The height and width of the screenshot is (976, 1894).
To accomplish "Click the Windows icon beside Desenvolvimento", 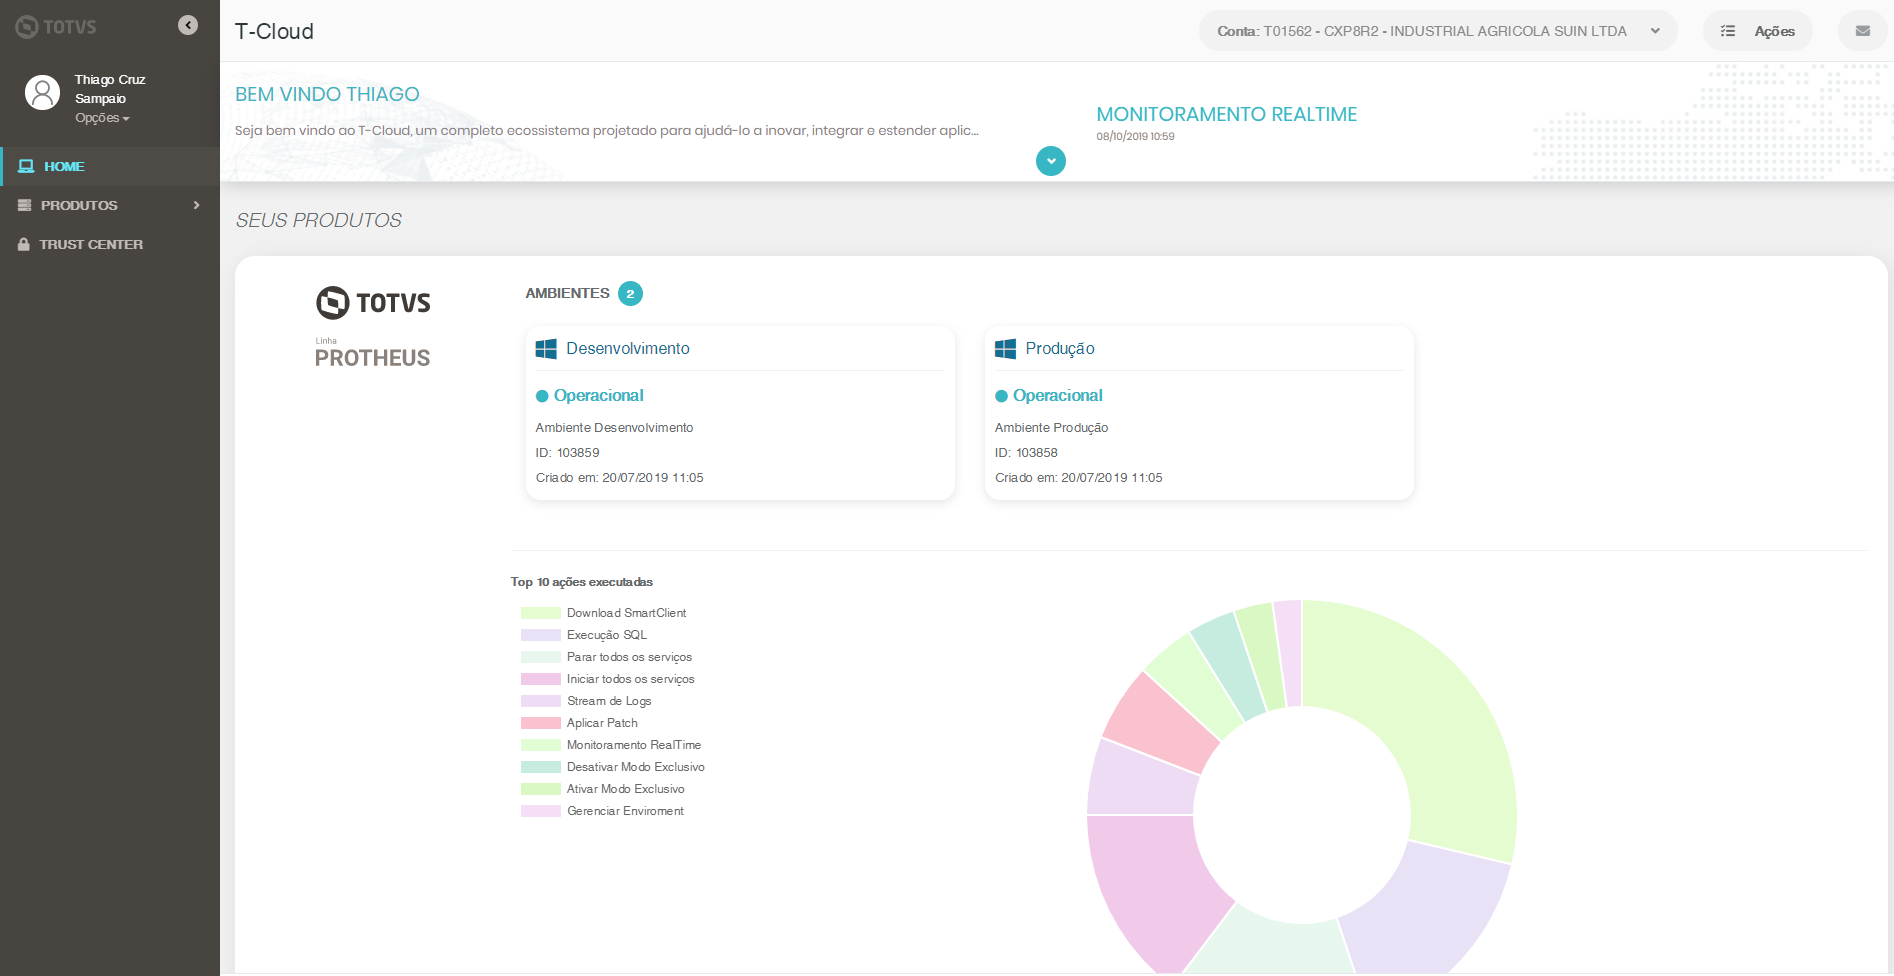I will pyautogui.click(x=546, y=349).
